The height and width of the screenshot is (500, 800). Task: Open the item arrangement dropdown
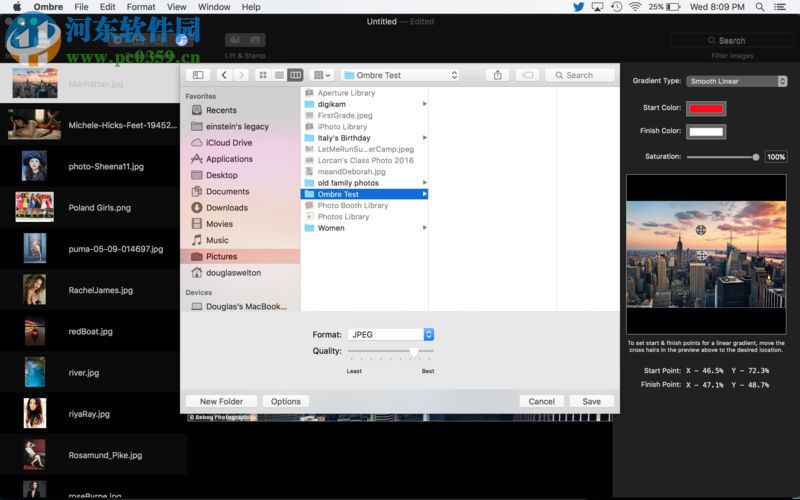click(321, 75)
